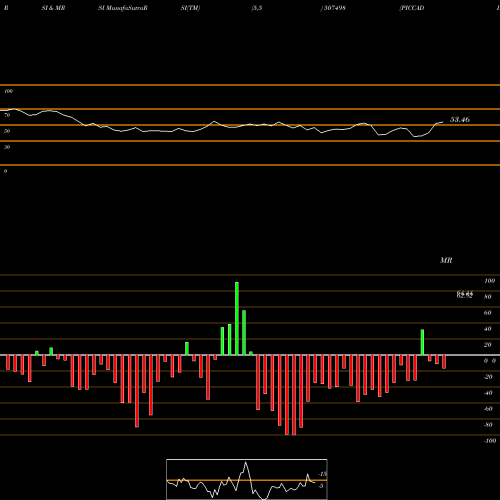The height and width of the screenshot is (500, 500).
Task: Click the '30' level label on RSI axis
Action: [x=7, y=147]
